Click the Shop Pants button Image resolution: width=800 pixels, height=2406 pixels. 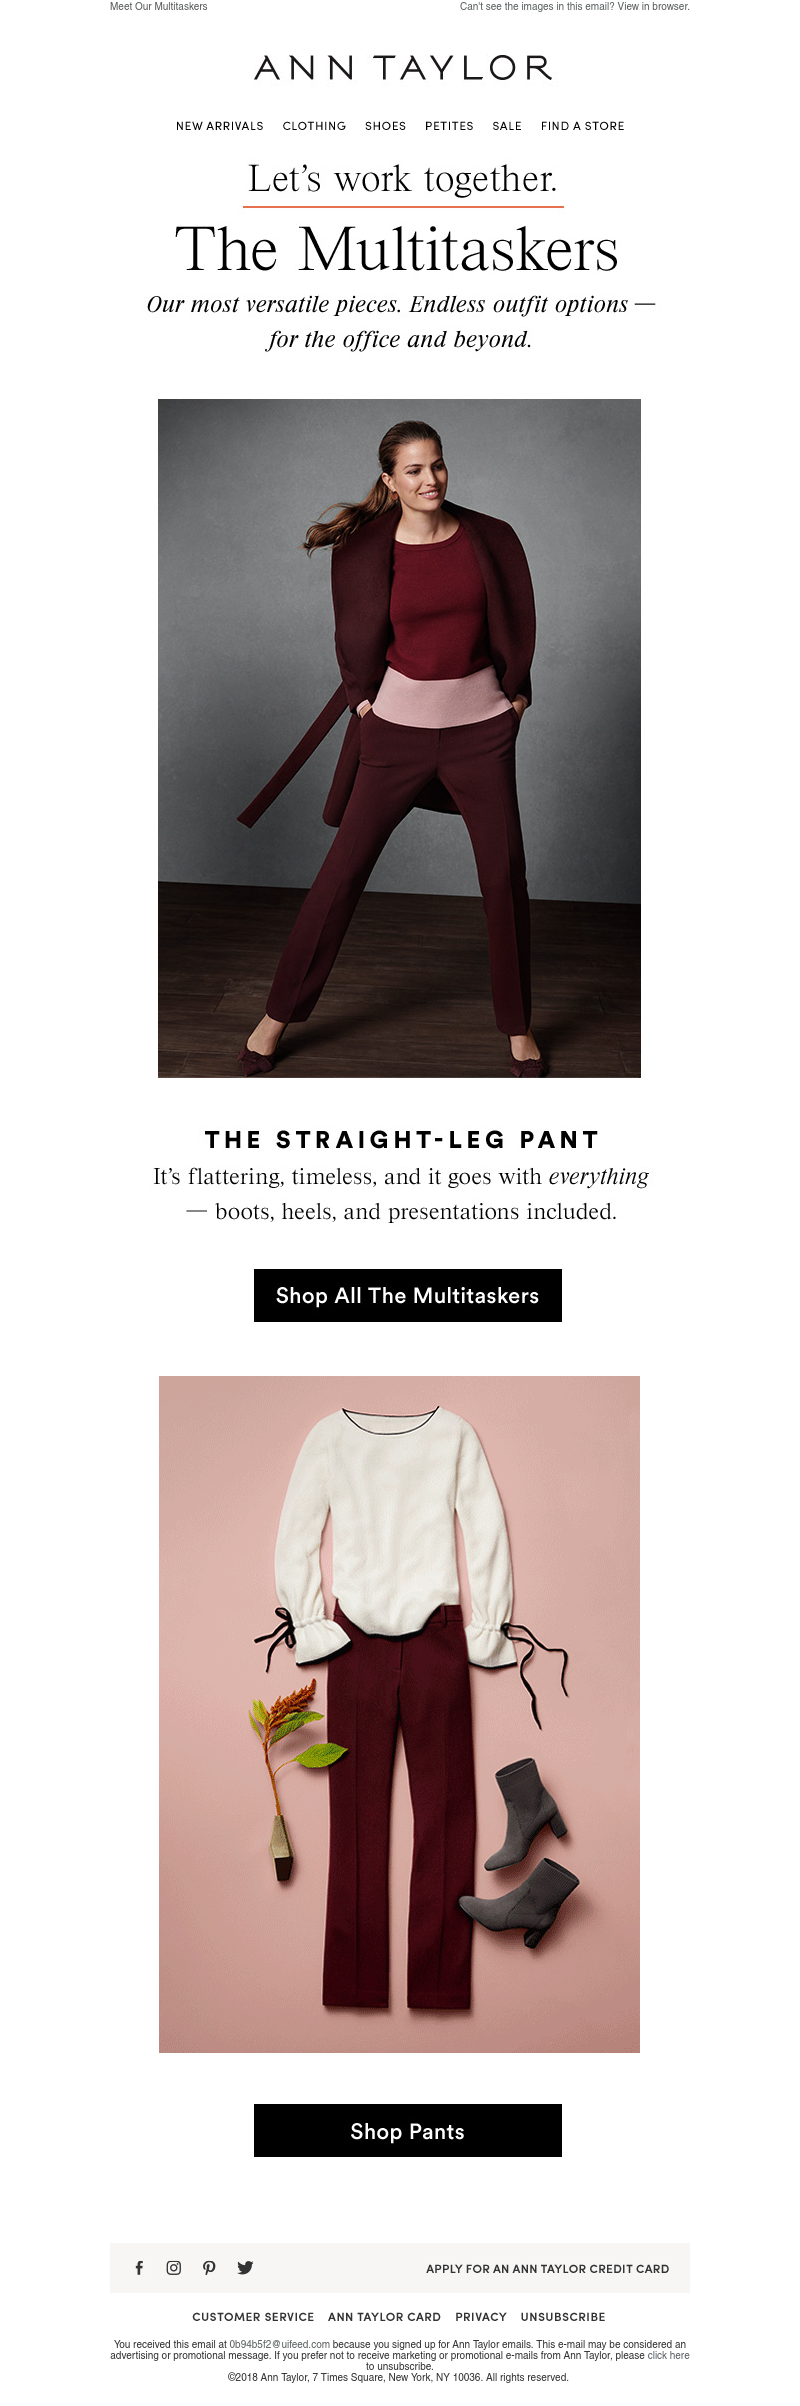(408, 2130)
